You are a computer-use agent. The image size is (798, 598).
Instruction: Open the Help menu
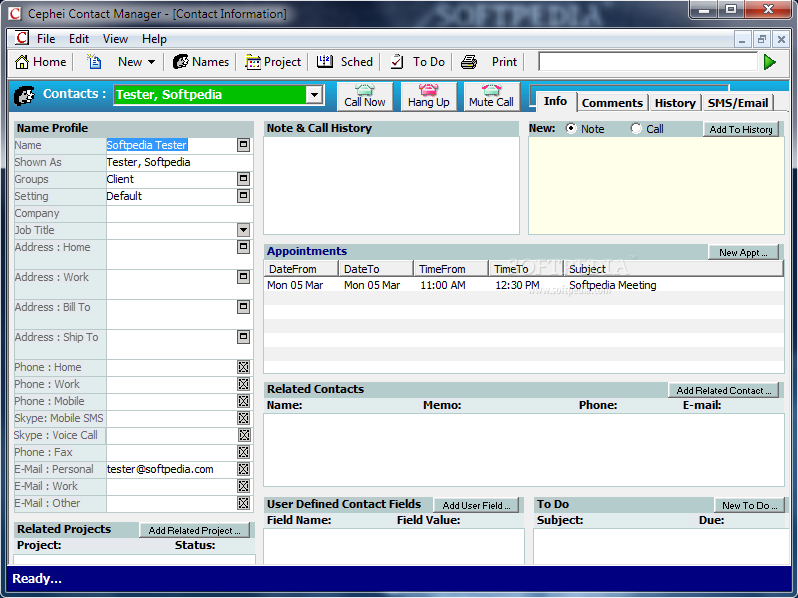154,39
